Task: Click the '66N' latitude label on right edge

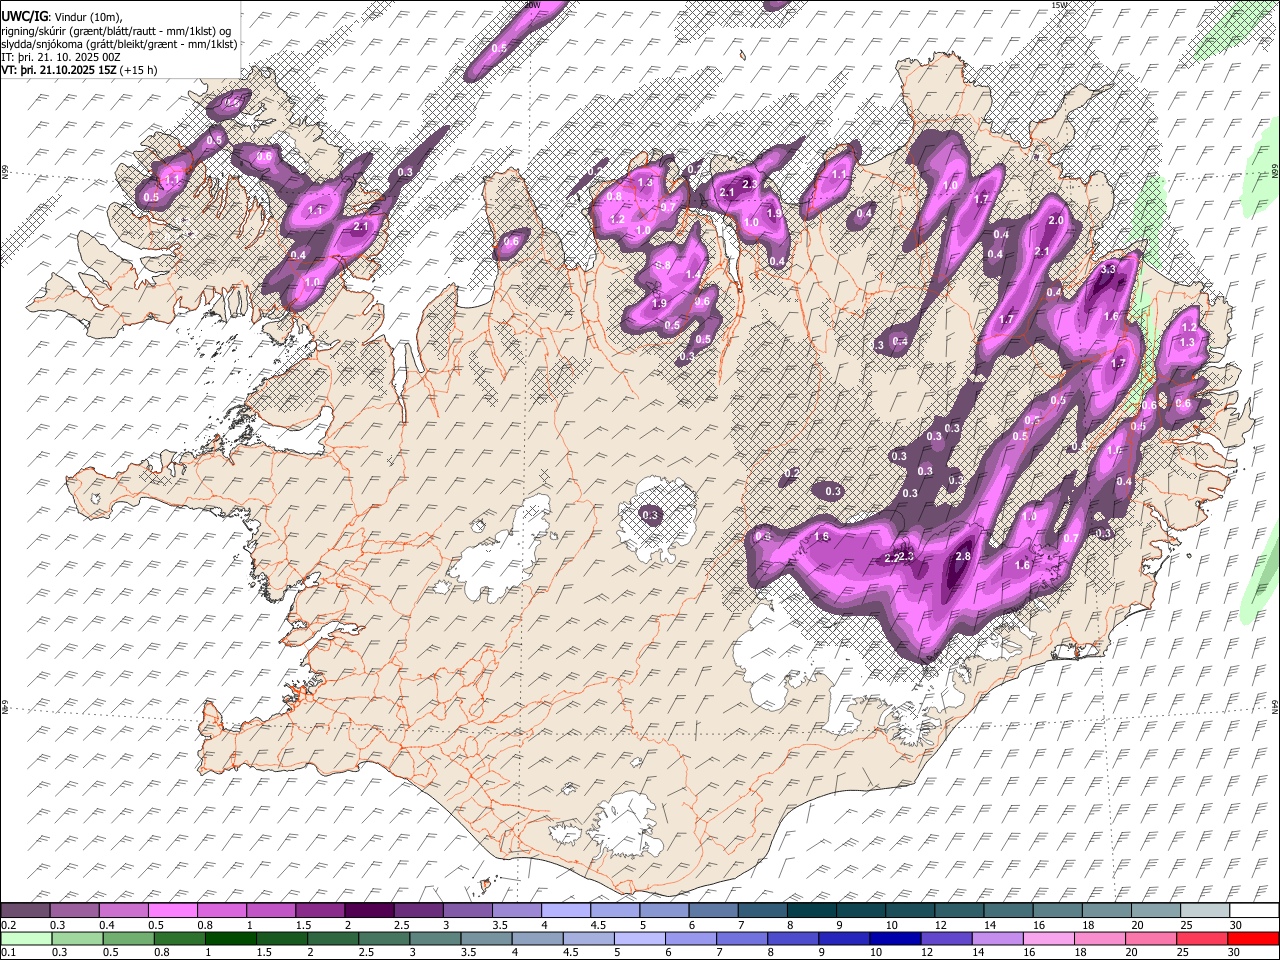Action: tap(1275, 173)
